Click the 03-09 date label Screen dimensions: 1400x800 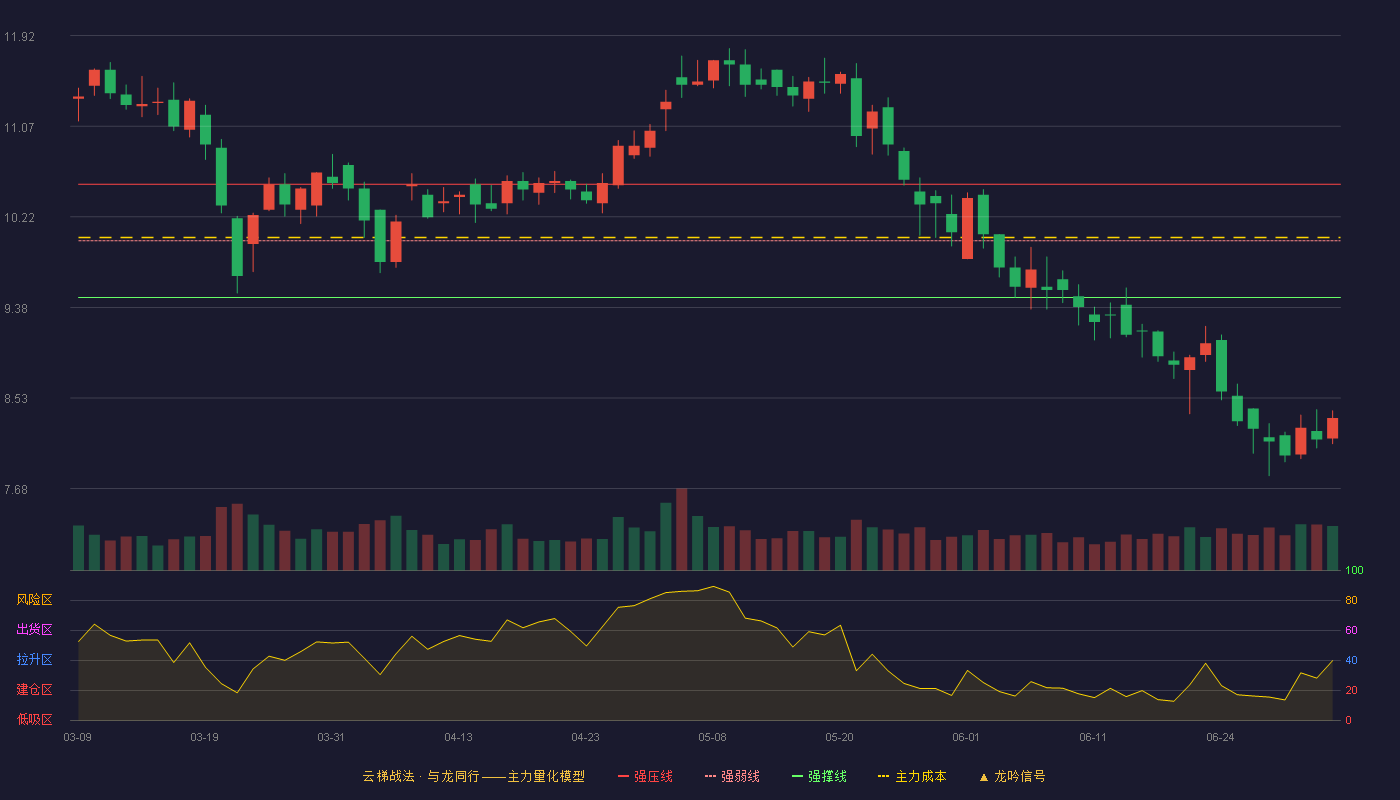click(77, 737)
